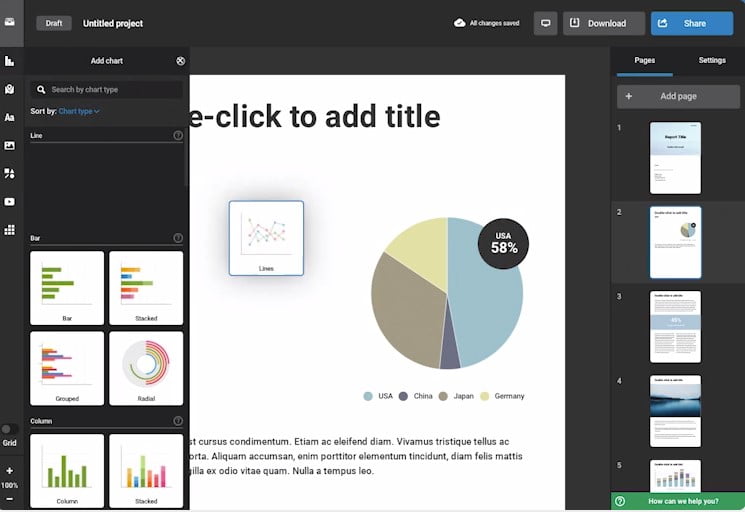This screenshot has width=745, height=512.
Task: Select the Stacked bar chart thumbnail
Action: click(x=146, y=288)
